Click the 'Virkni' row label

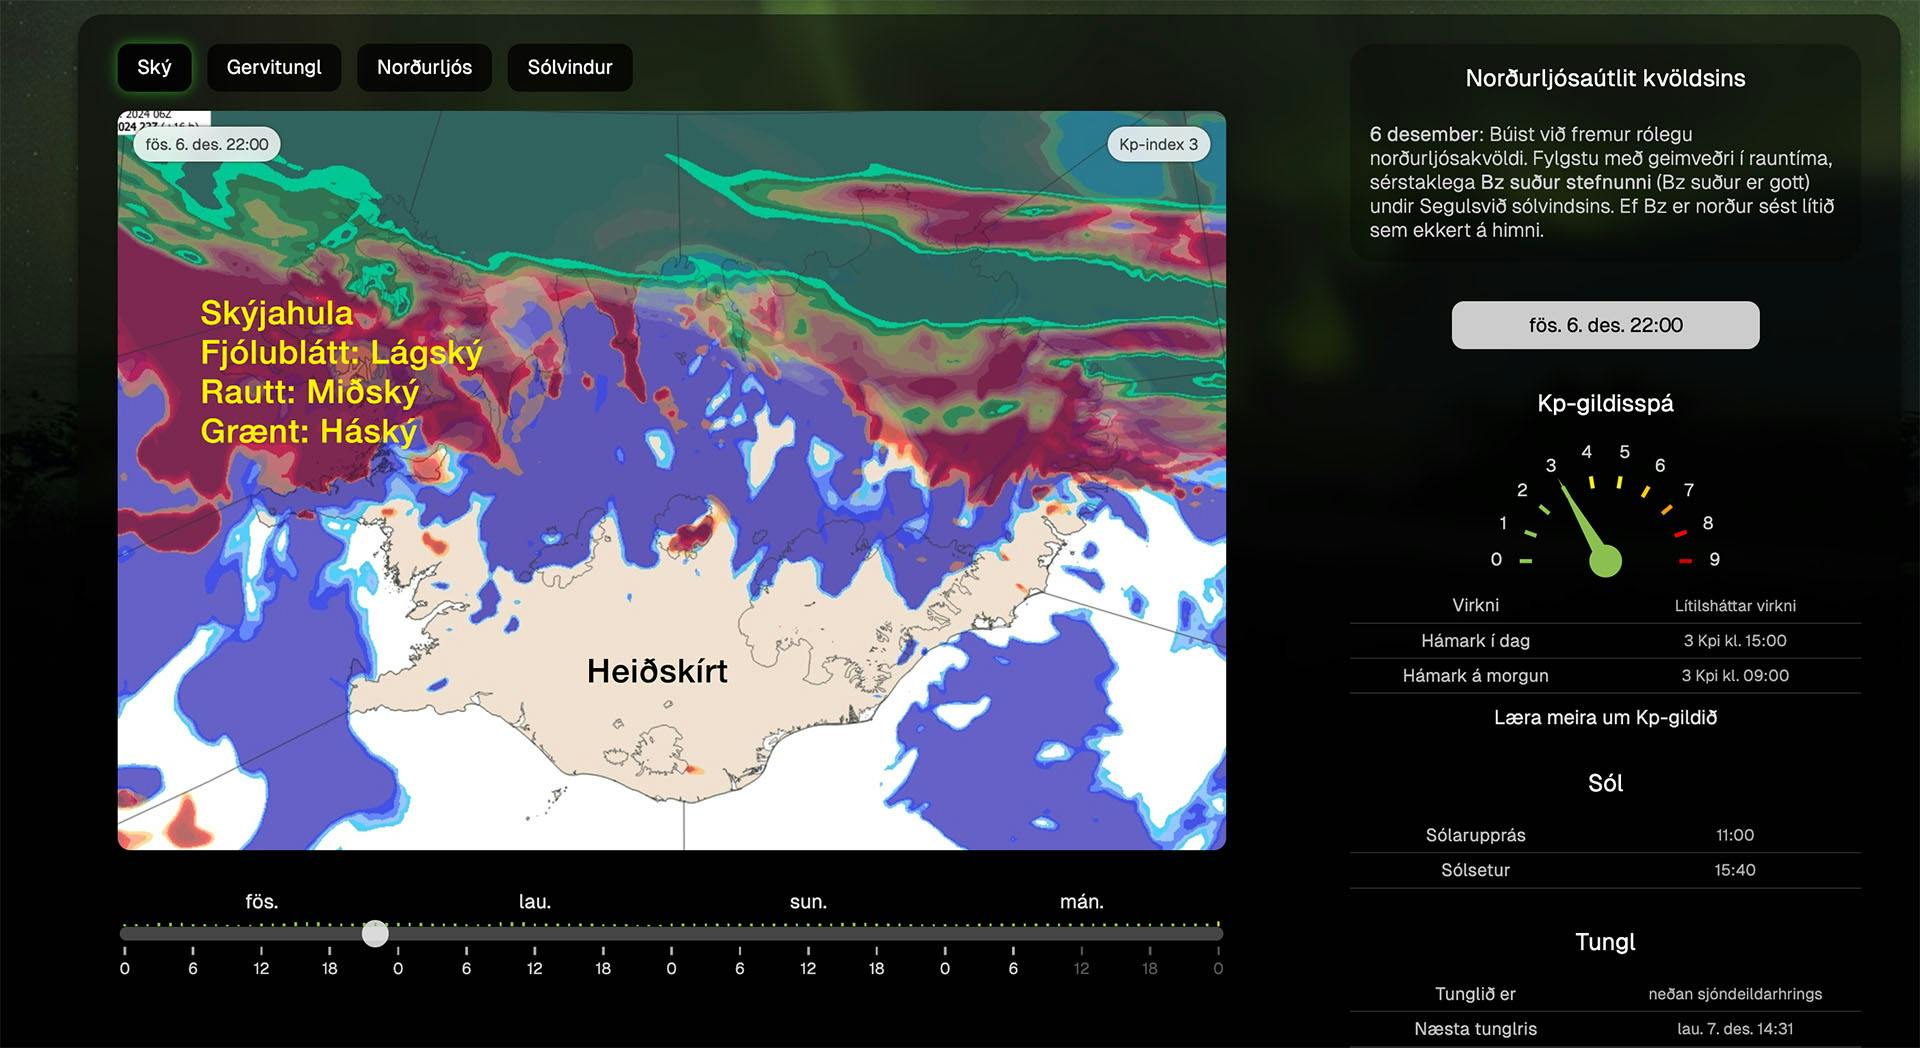[x=1475, y=605]
